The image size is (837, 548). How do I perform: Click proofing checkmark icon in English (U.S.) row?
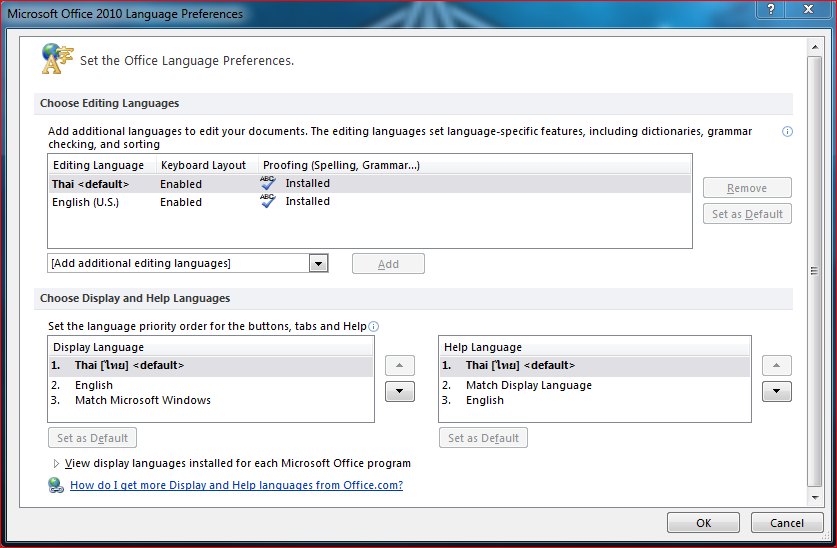(x=268, y=201)
